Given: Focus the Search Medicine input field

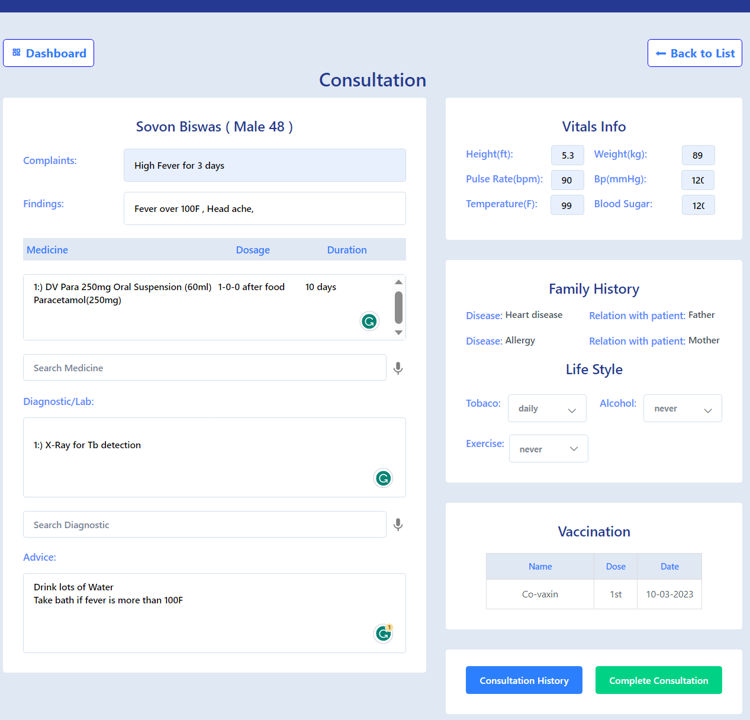Looking at the screenshot, I should tap(205, 368).
